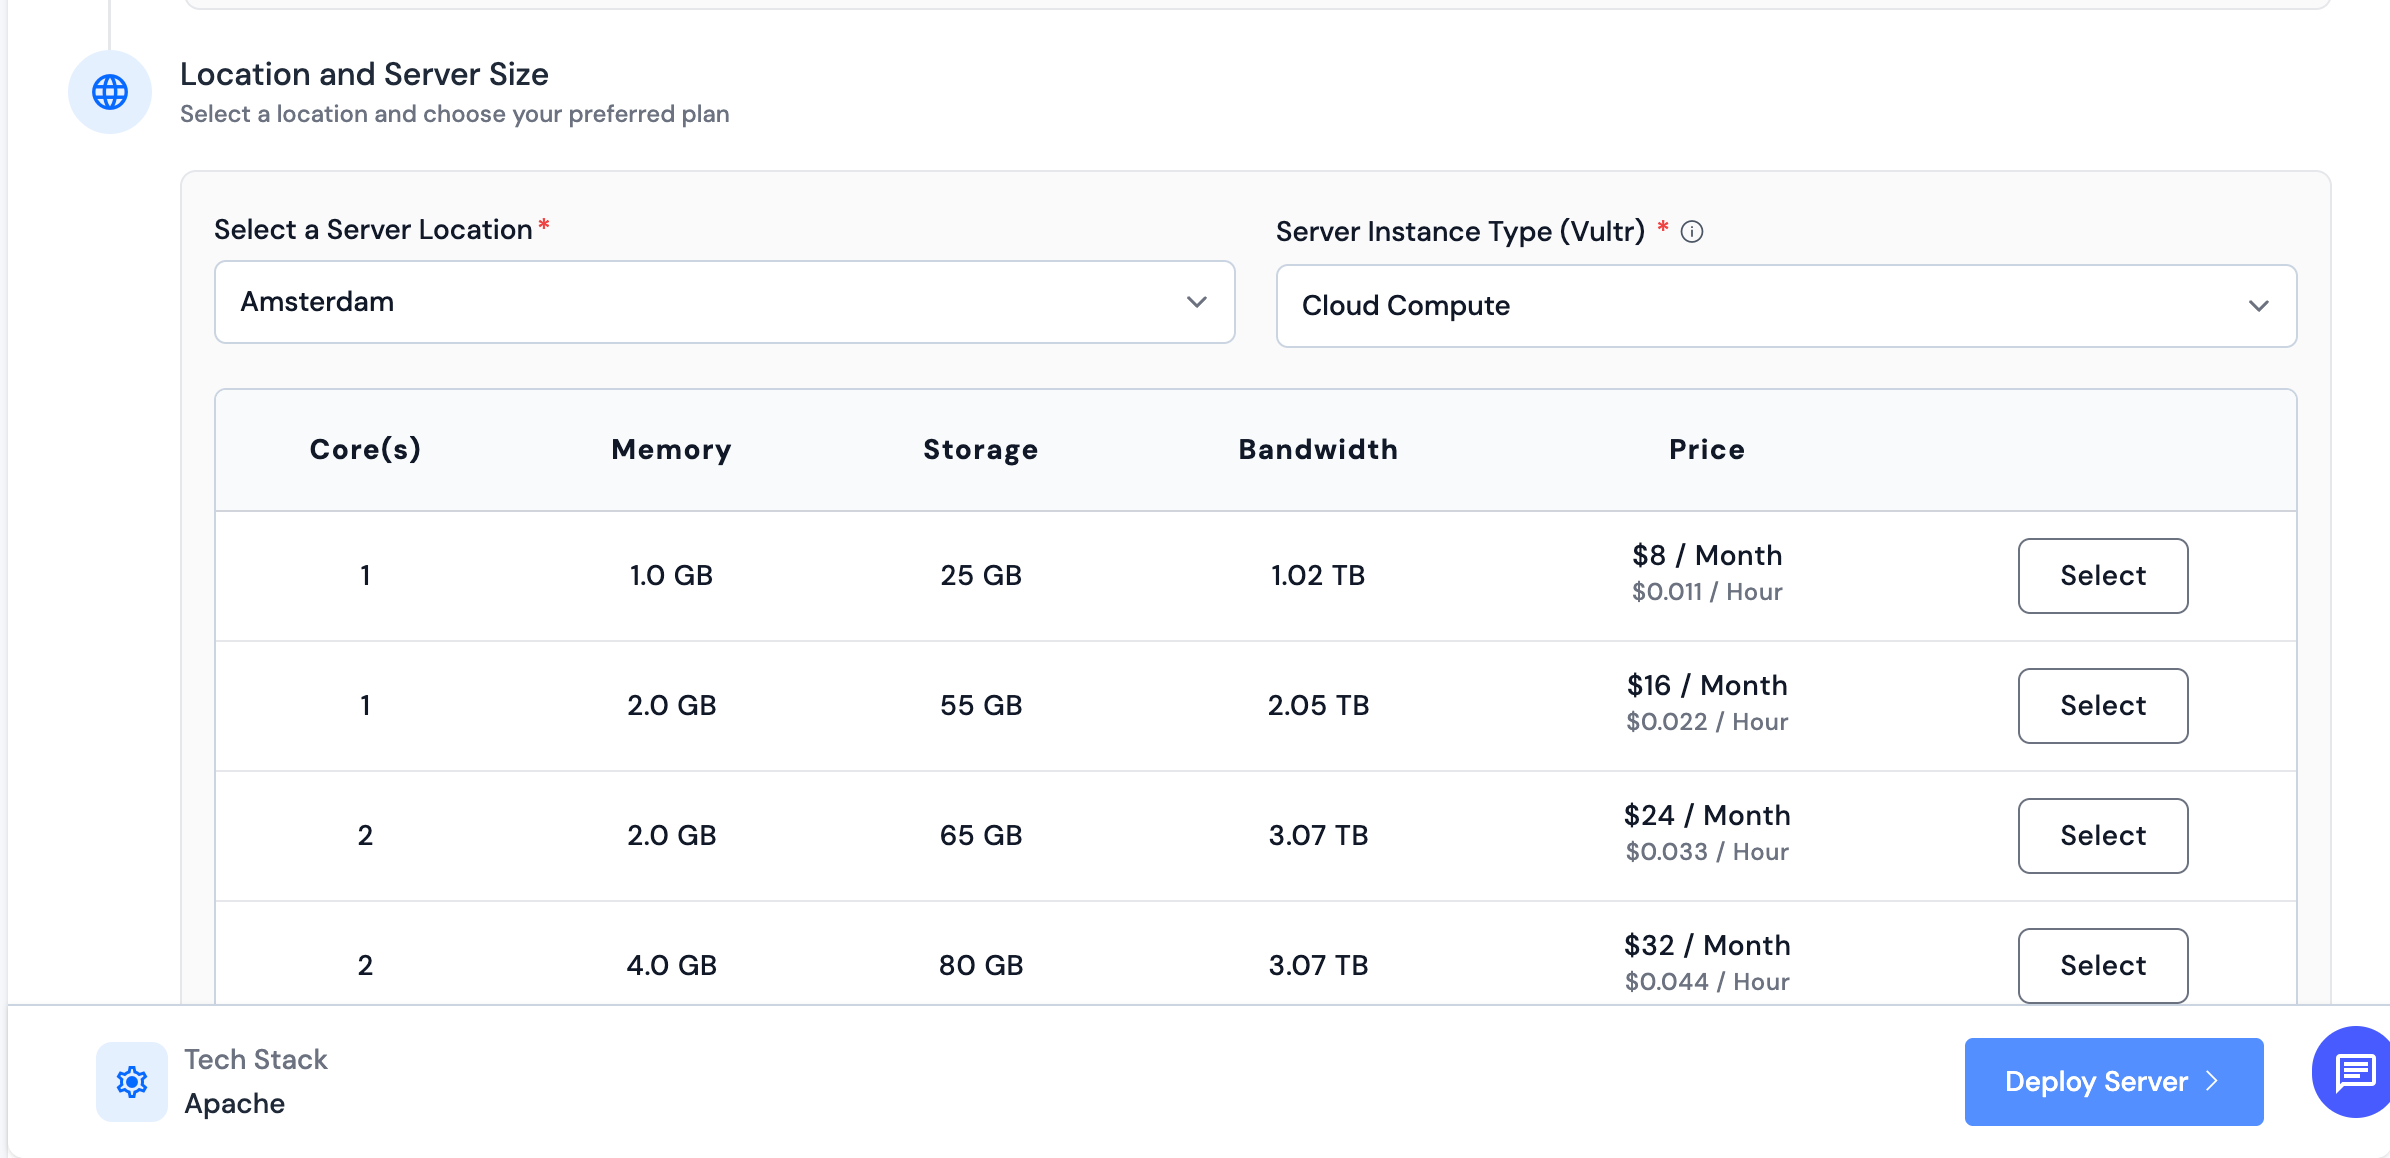2390x1158 pixels.
Task: Click the Price column header
Action: pyautogui.click(x=1705, y=449)
